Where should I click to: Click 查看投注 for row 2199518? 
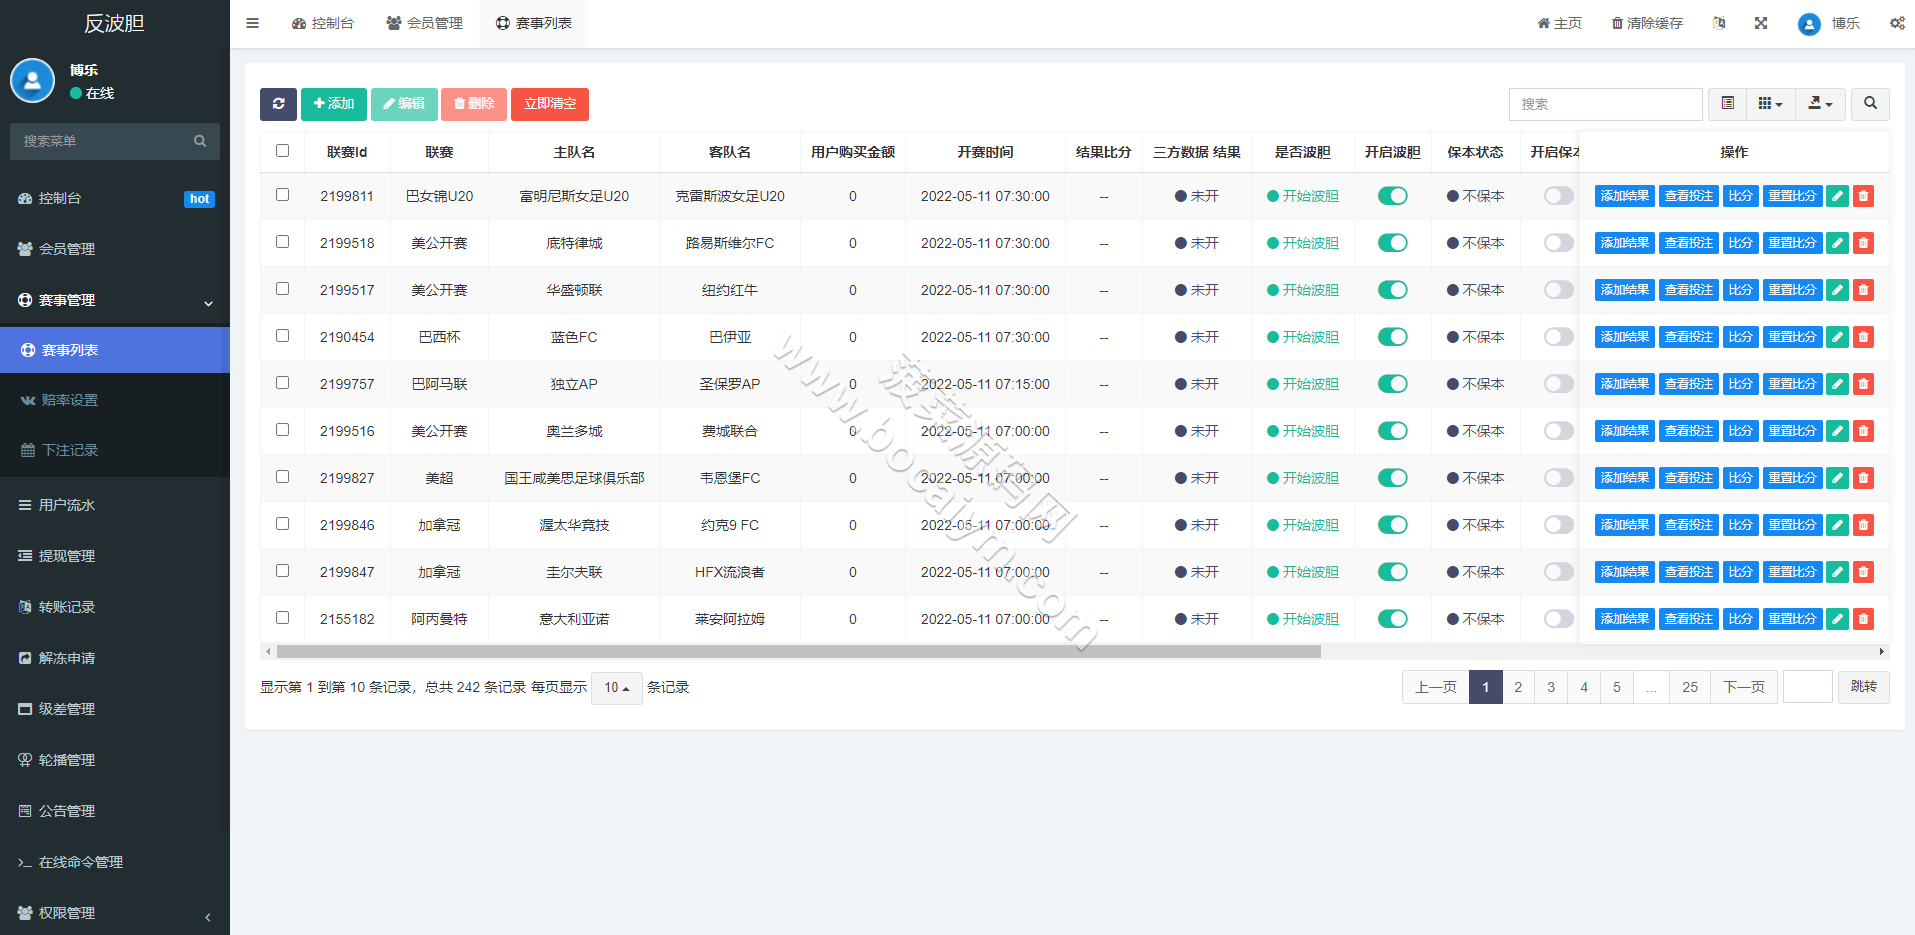tap(1688, 243)
